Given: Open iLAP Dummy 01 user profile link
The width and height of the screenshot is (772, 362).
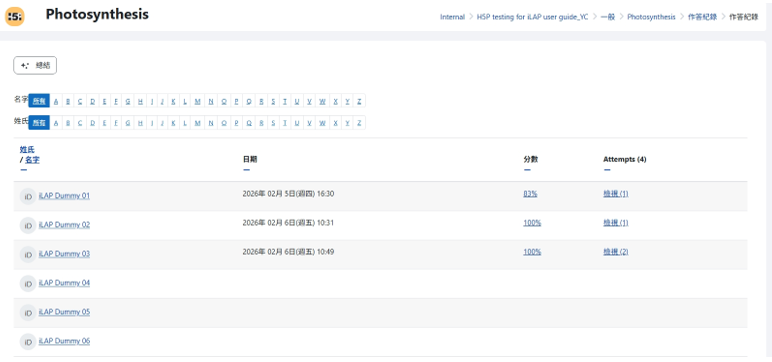Looking at the screenshot, I should point(64,196).
